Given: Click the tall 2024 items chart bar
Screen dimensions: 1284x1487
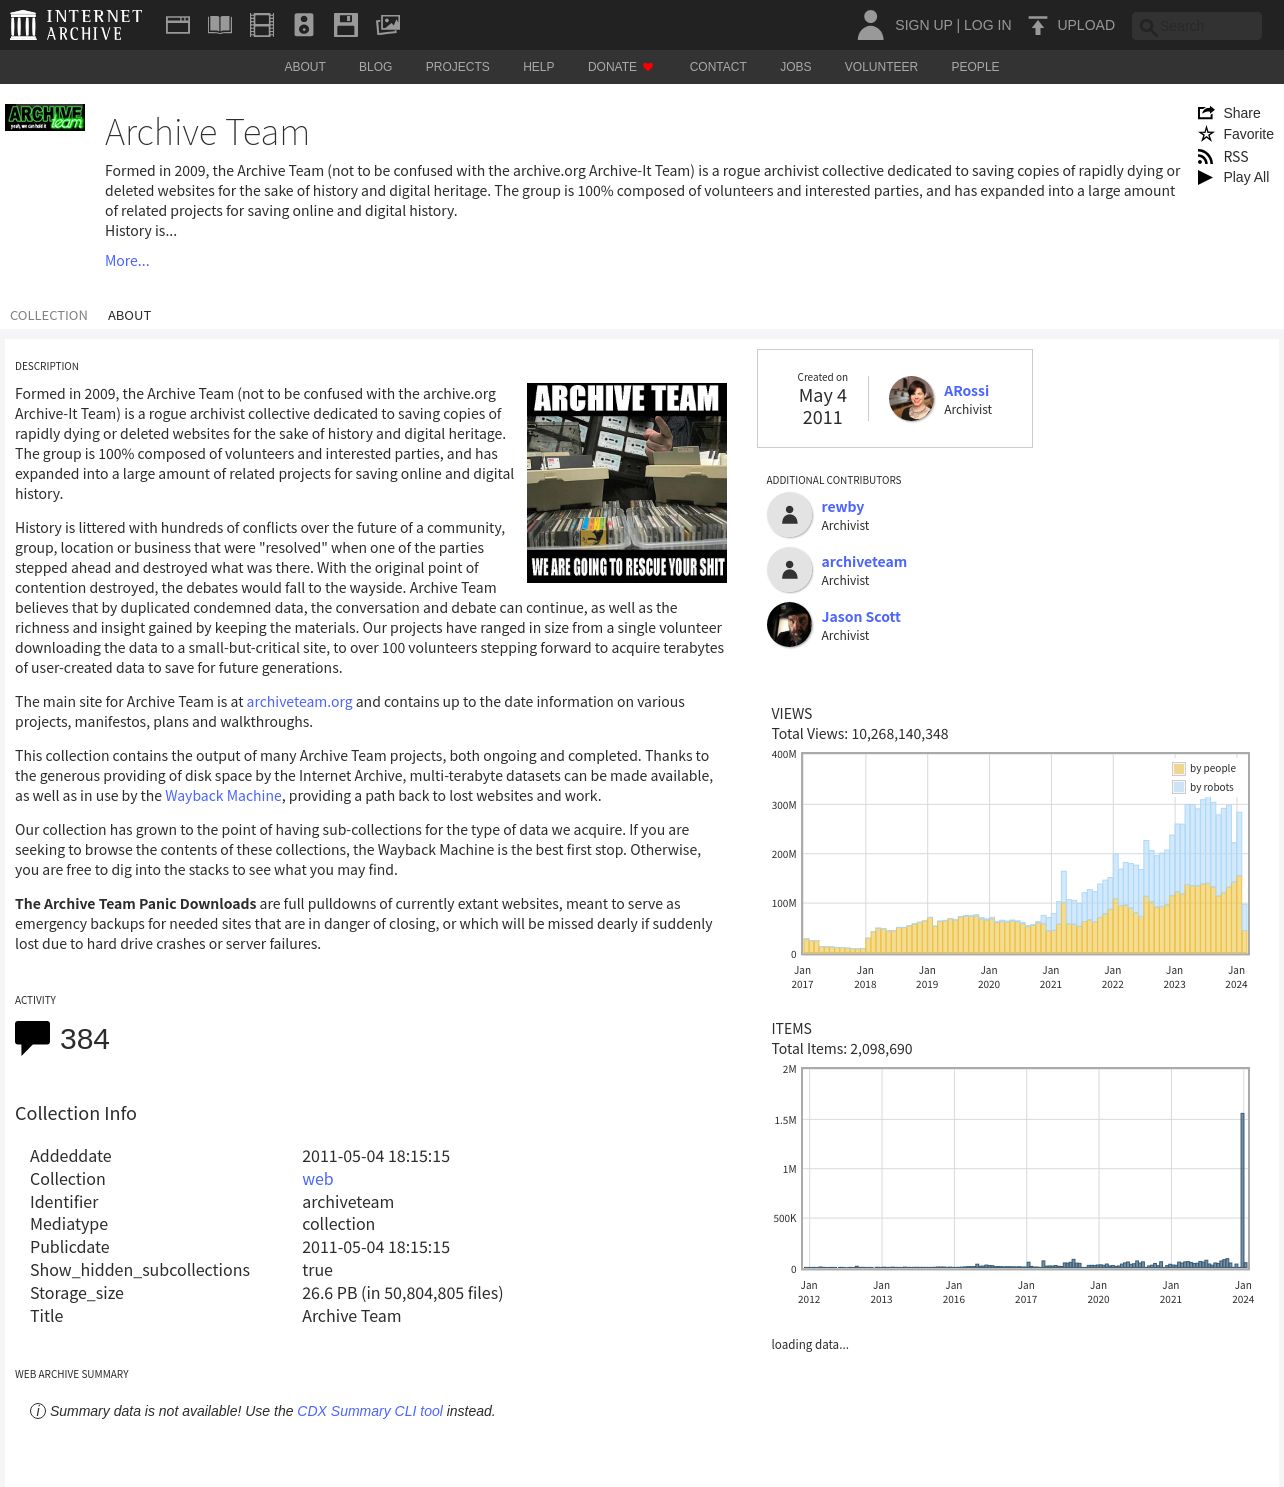Looking at the screenshot, I should [x=1243, y=1190].
